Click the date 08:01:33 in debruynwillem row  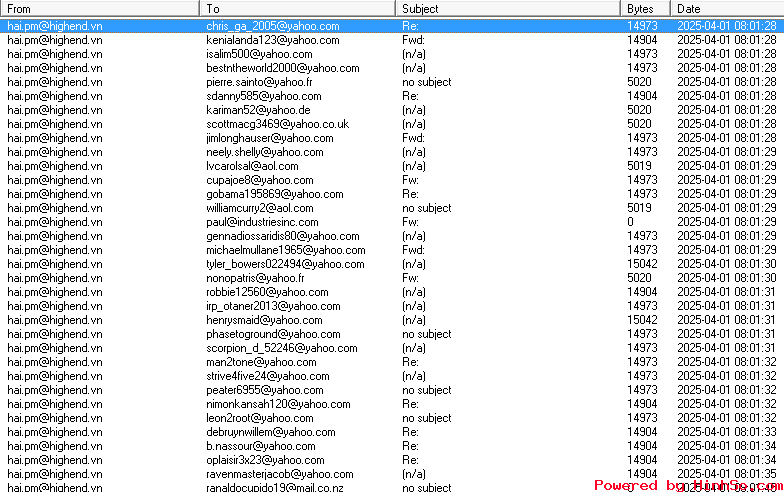[726, 432]
